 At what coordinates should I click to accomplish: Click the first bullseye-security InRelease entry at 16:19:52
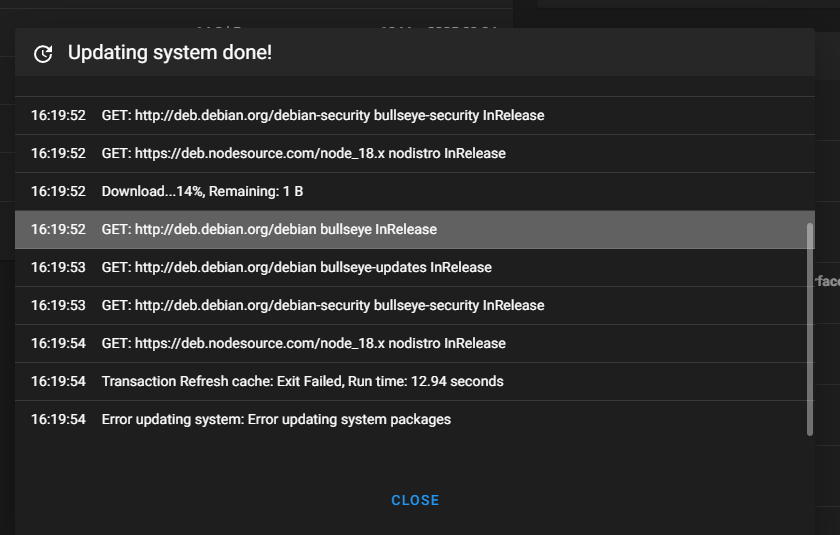tap(415, 115)
